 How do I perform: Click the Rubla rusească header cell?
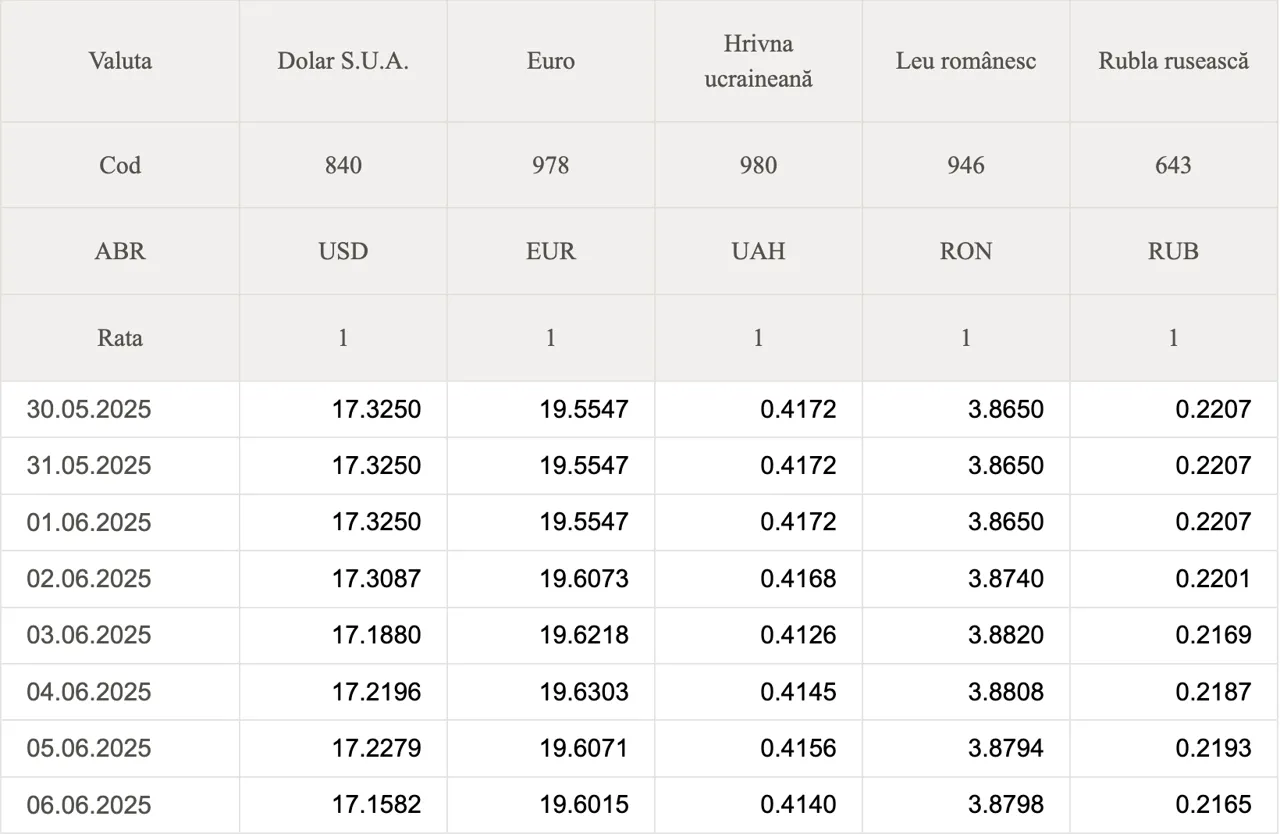coord(1174,61)
